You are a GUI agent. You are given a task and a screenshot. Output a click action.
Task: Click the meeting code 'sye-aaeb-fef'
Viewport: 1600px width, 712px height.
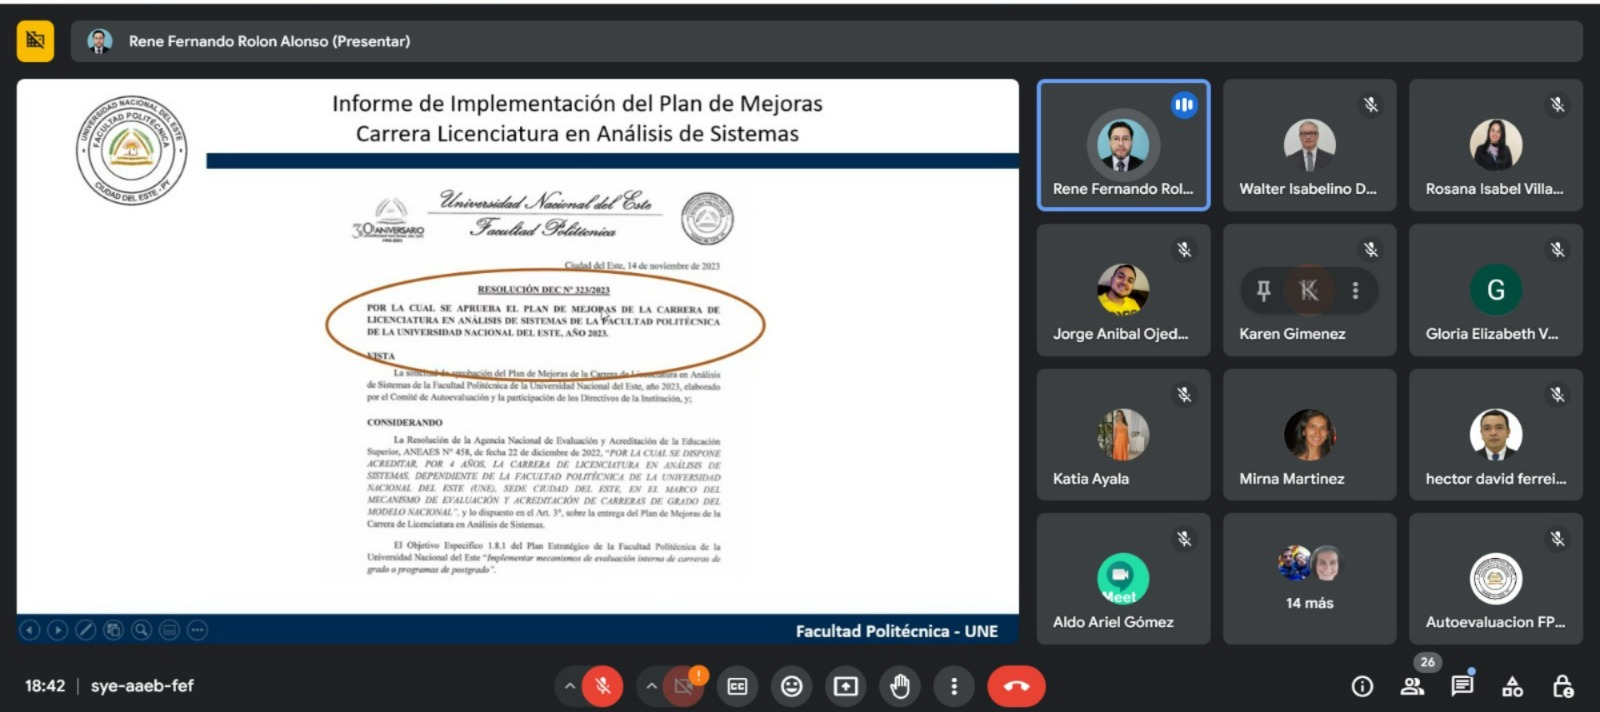click(x=142, y=686)
